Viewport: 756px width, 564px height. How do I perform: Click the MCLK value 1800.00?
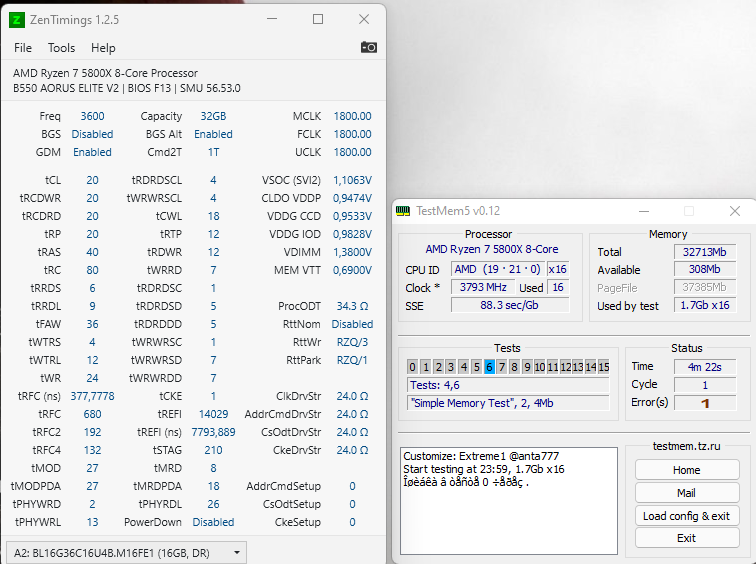(352, 116)
